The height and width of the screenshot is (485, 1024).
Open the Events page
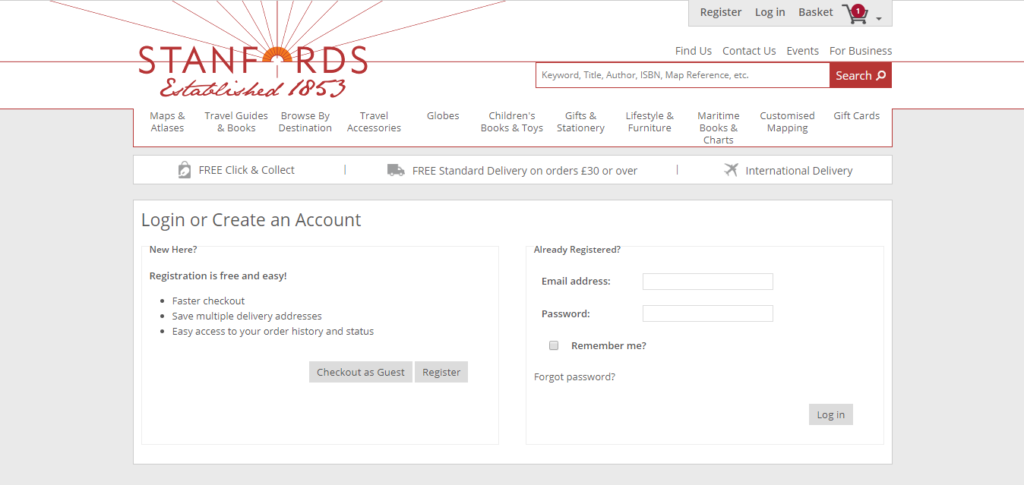point(803,51)
